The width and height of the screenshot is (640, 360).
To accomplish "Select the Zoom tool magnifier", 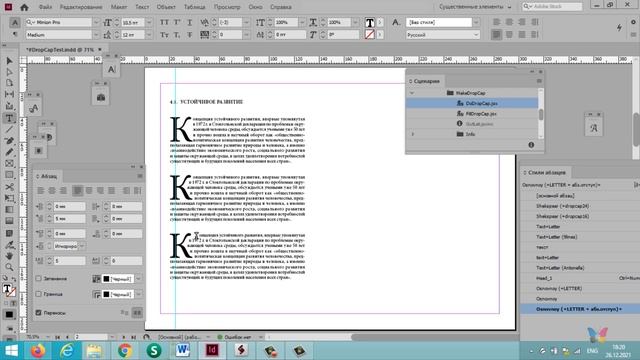I will pos(9,267).
